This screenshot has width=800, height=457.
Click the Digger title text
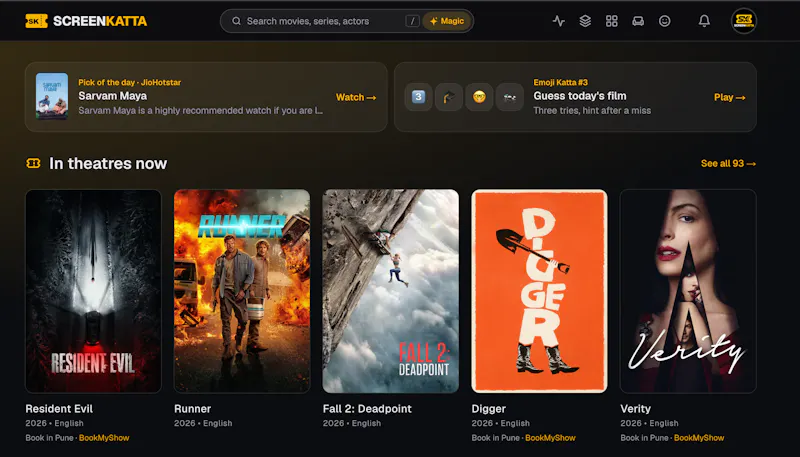point(489,409)
